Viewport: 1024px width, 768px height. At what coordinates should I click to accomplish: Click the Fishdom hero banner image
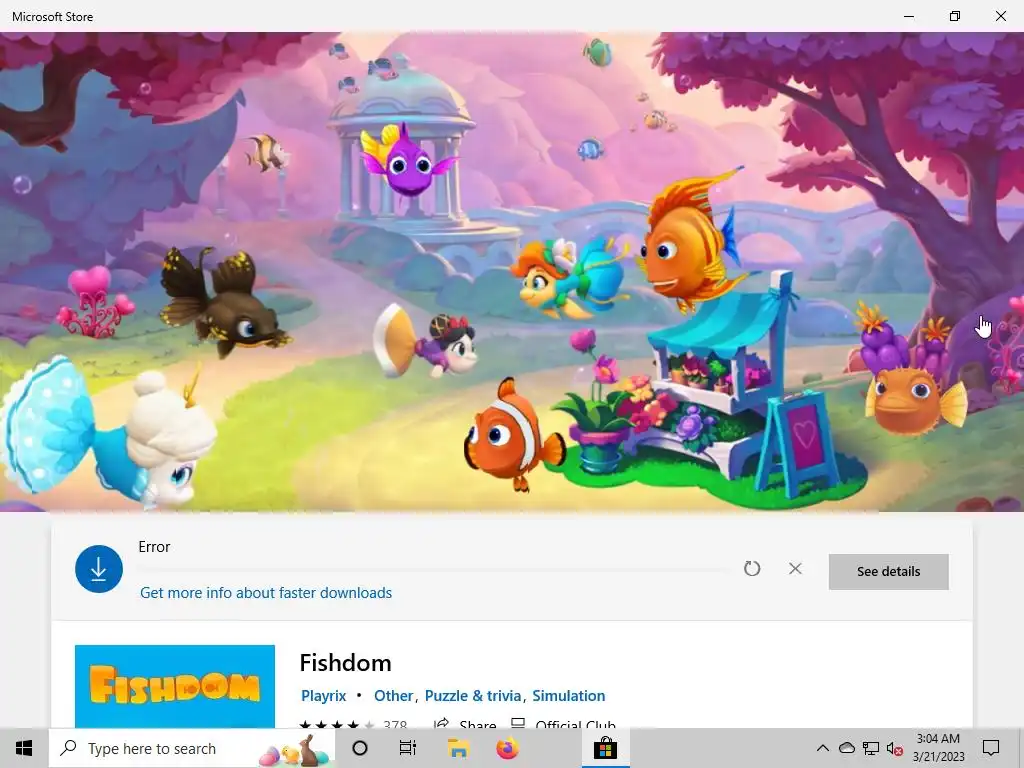[512, 272]
